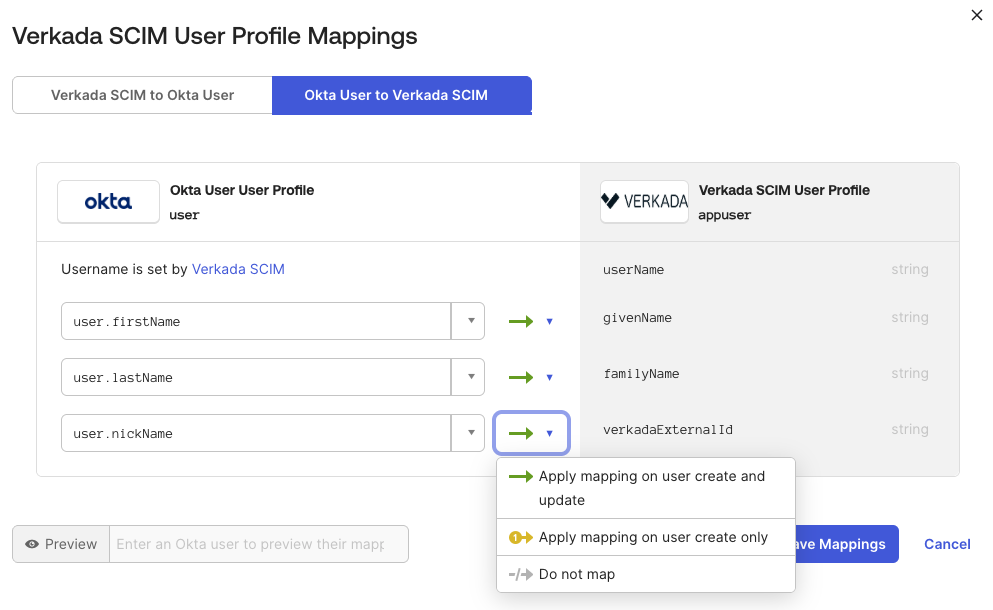Choose Apply mapping on user create and update

click(x=650, y=488)
